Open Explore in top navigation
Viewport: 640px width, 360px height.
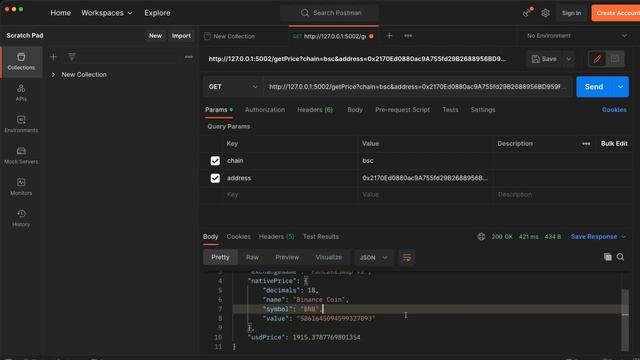tap(157, 13)
